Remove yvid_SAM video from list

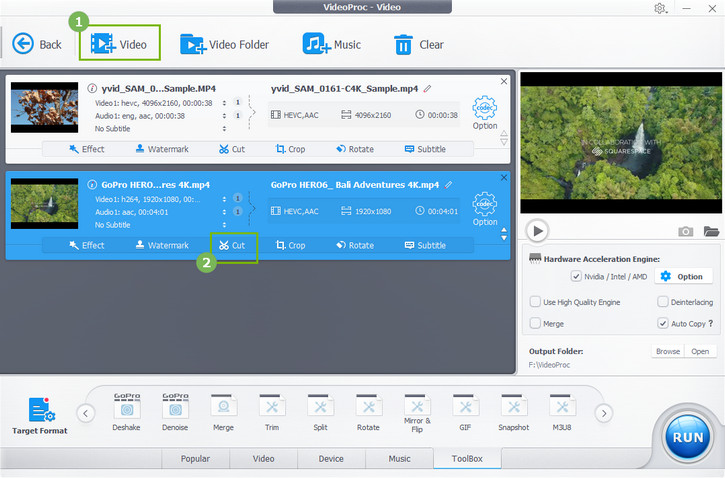tap(504, 81)
